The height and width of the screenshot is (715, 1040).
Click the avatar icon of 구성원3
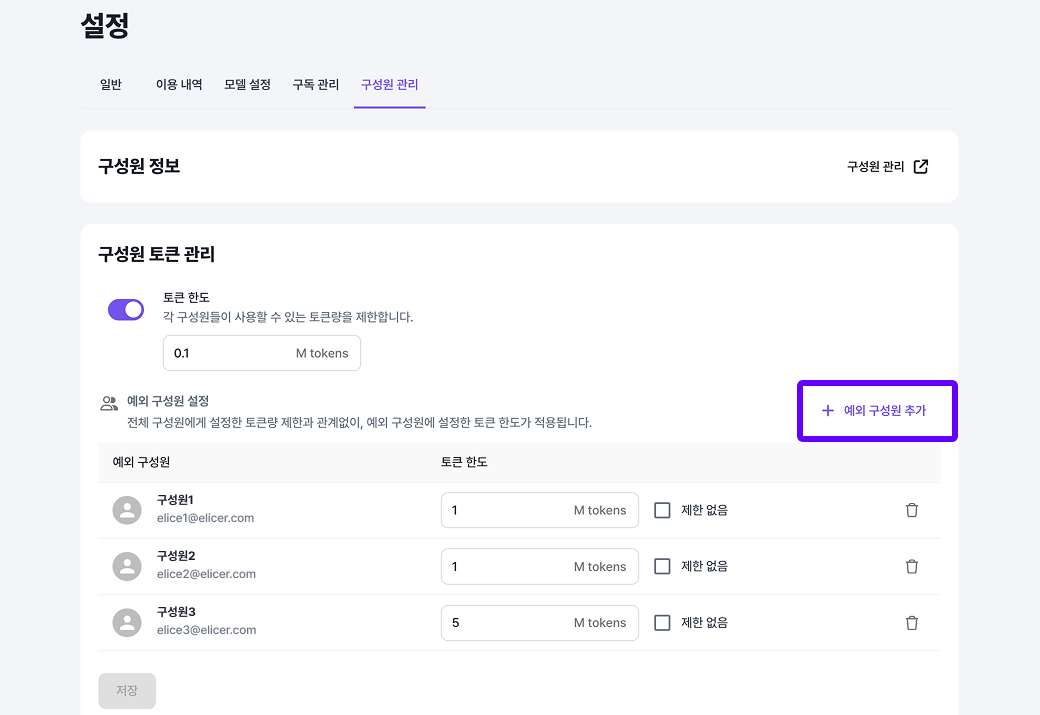pyautogui.click(x=126, y=622)
